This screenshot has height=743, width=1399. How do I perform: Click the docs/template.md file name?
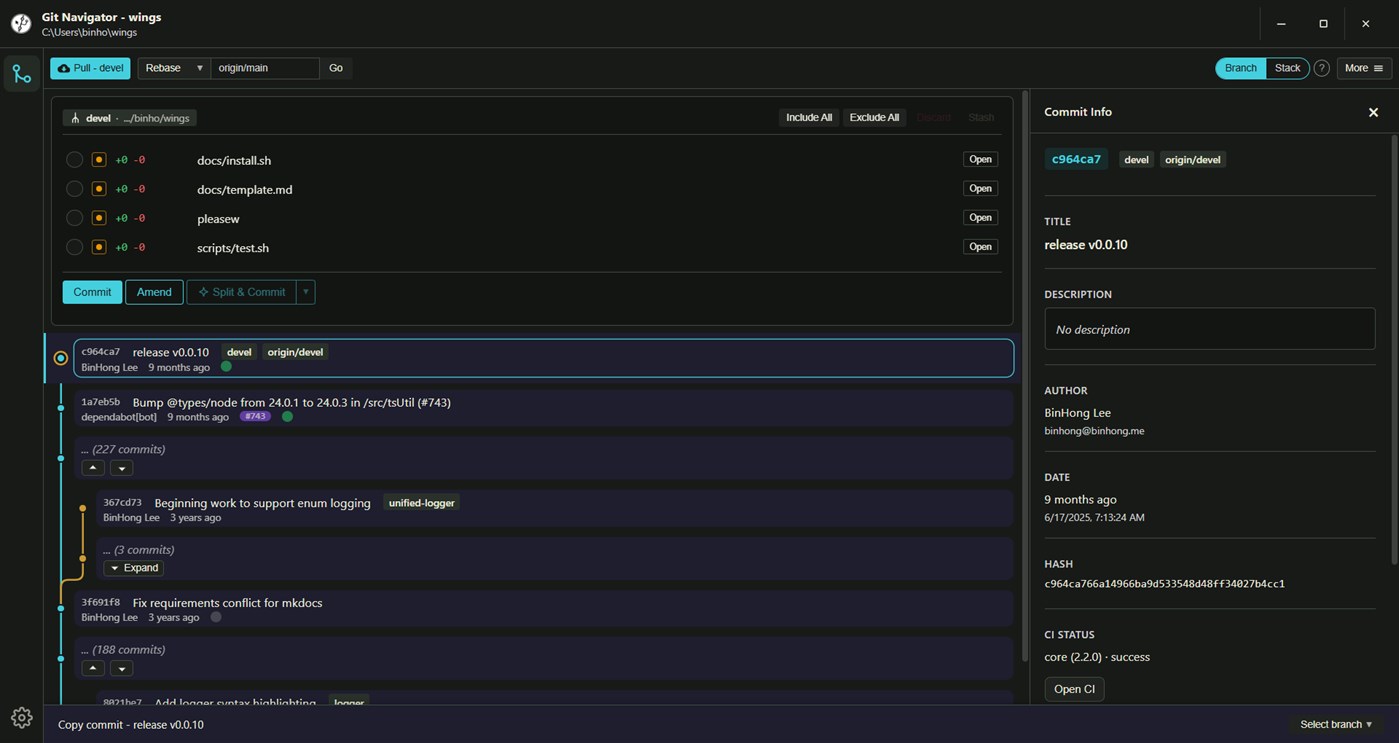pyautogui.click(x=245, y=189)
